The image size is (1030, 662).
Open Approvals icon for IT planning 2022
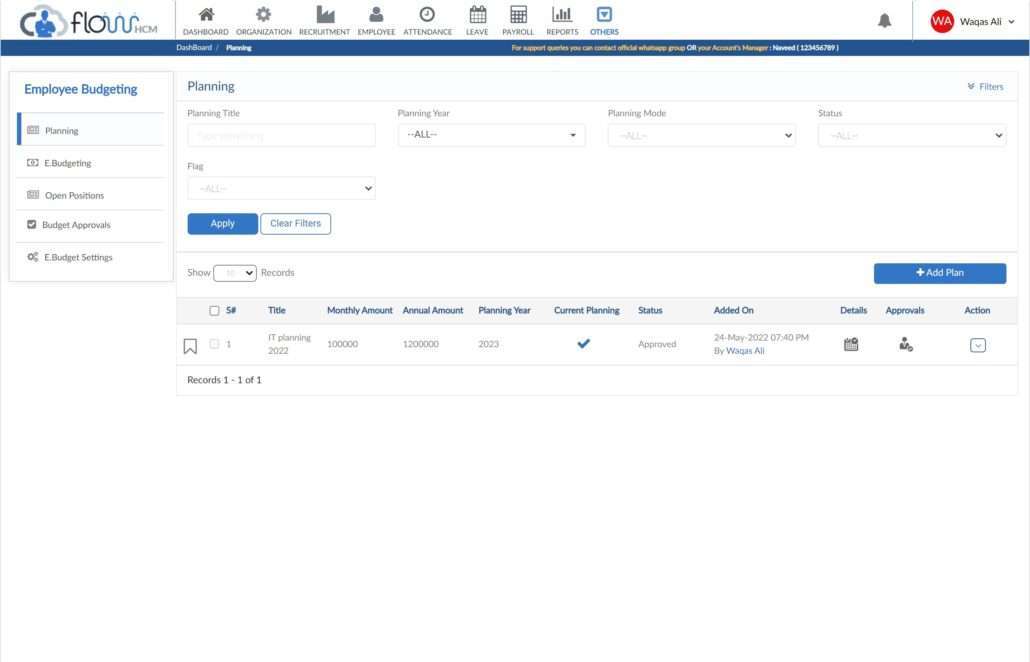pos(905,343)
